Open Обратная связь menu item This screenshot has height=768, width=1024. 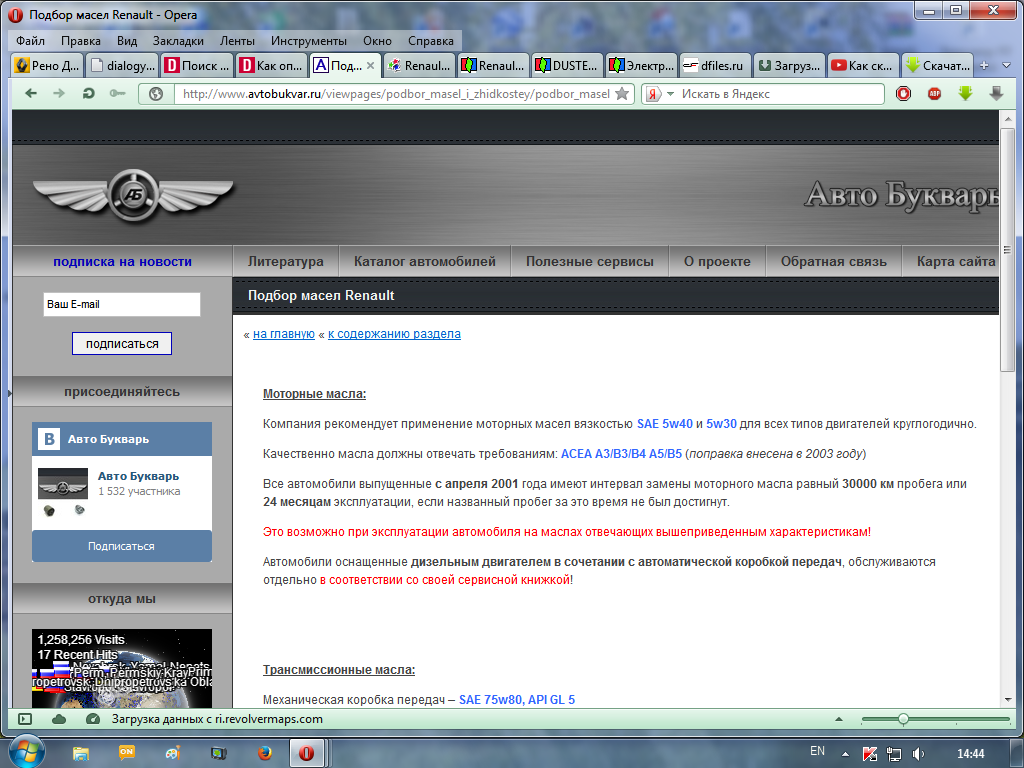(834, 262)
